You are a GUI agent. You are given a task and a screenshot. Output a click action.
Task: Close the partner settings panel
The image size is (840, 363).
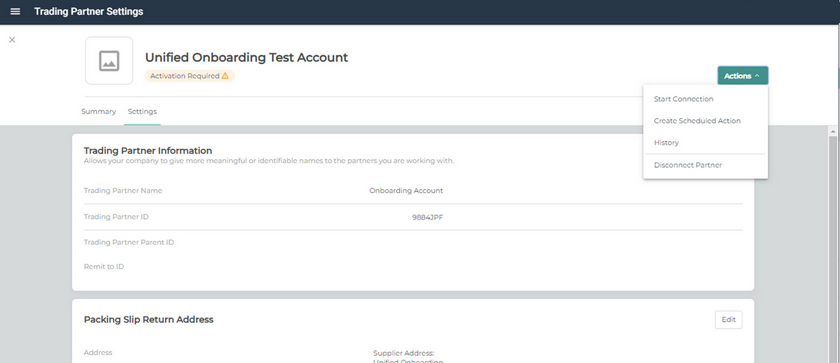pos(12,40)
